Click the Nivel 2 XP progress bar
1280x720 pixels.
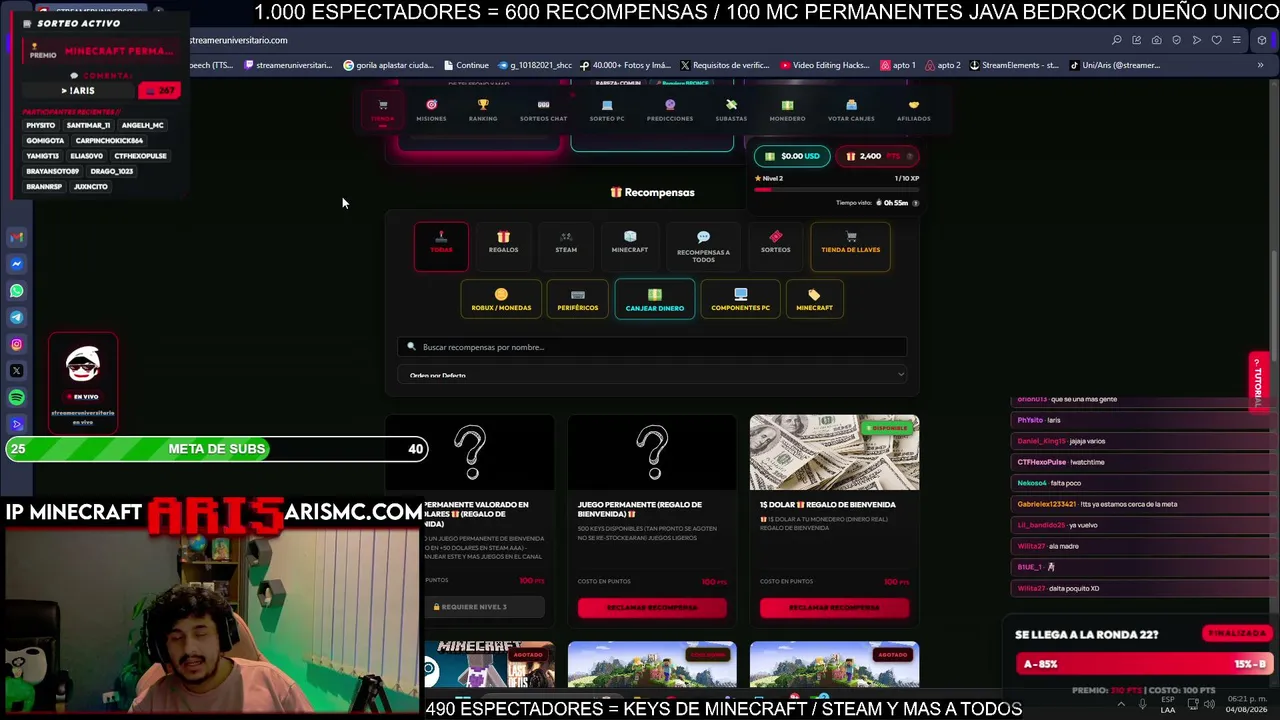click(837, 189)
